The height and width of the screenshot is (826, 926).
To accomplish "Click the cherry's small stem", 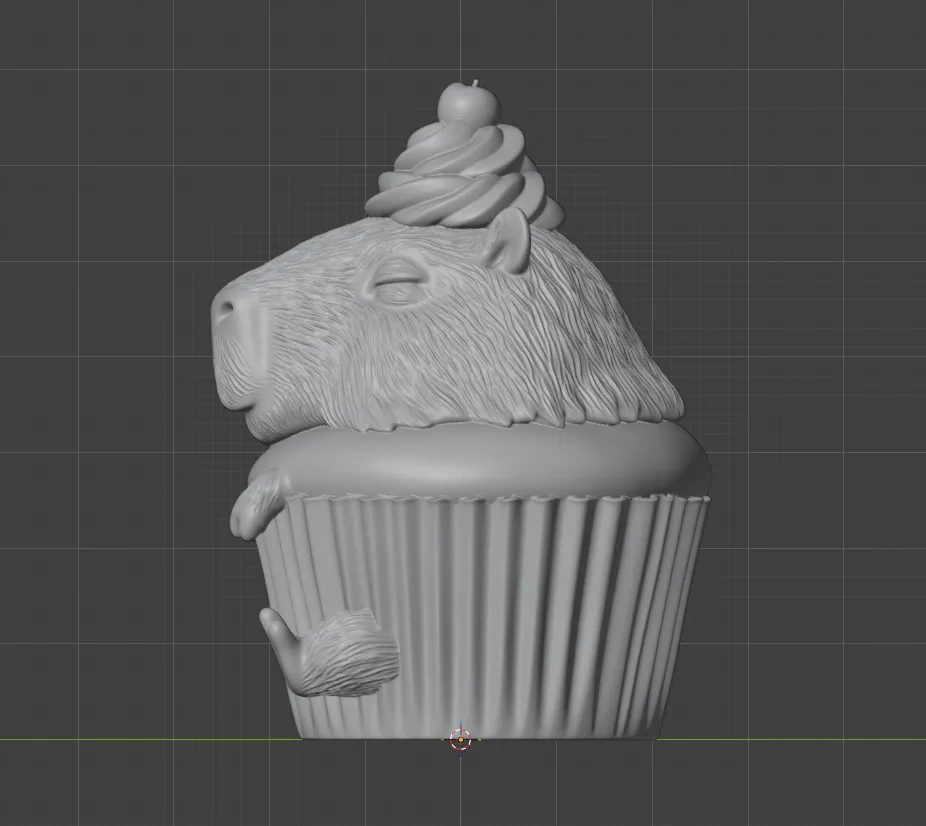I will coord(475,82).
